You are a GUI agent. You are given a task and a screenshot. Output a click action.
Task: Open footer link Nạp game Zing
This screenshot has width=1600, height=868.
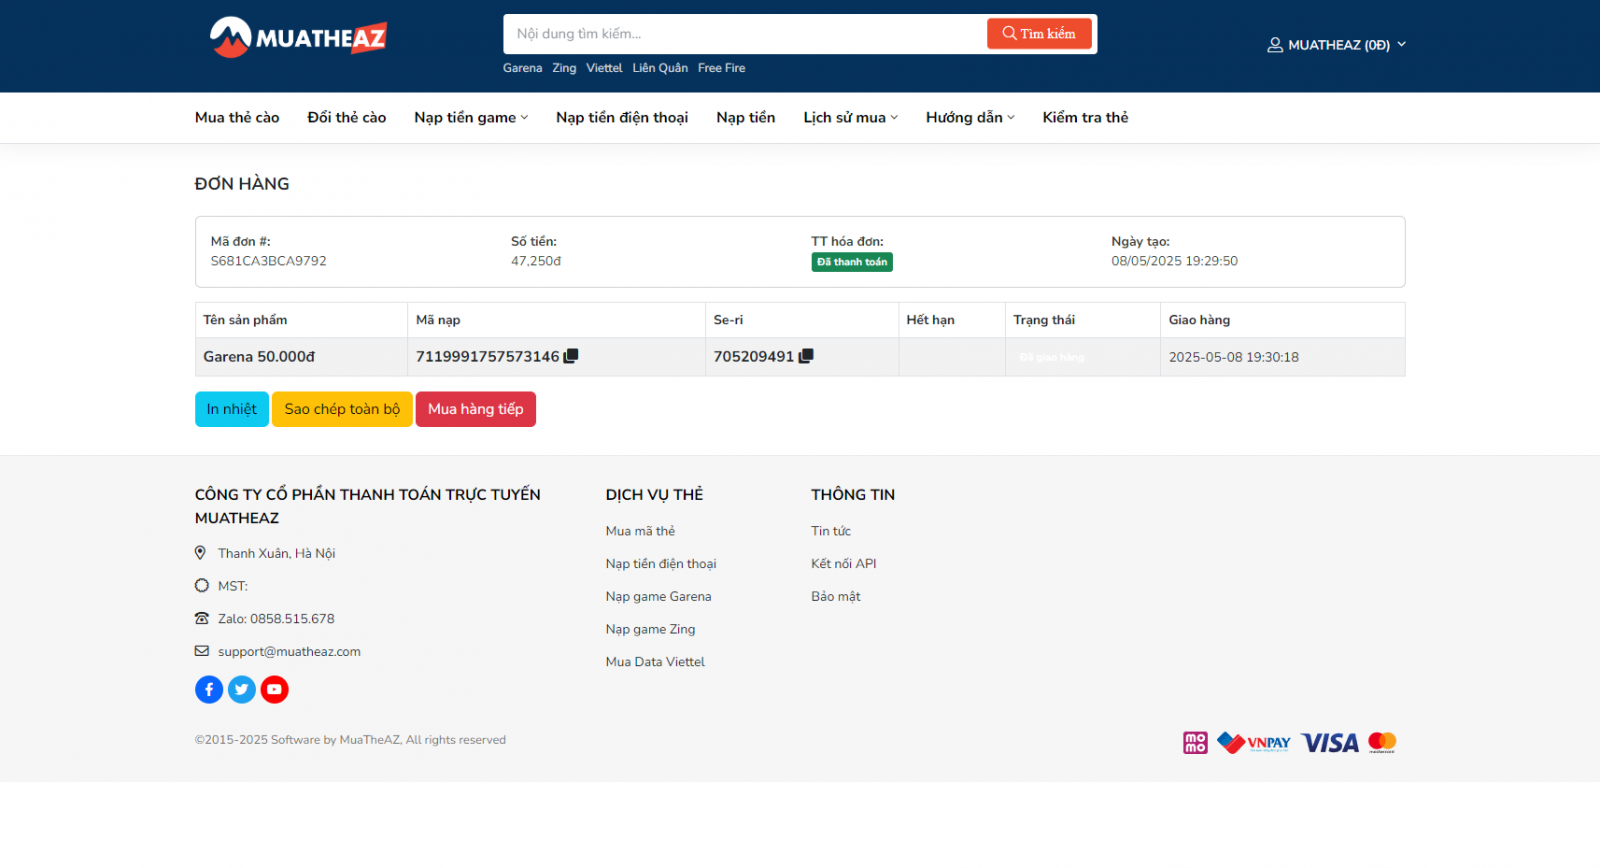(x=650, y=629)
